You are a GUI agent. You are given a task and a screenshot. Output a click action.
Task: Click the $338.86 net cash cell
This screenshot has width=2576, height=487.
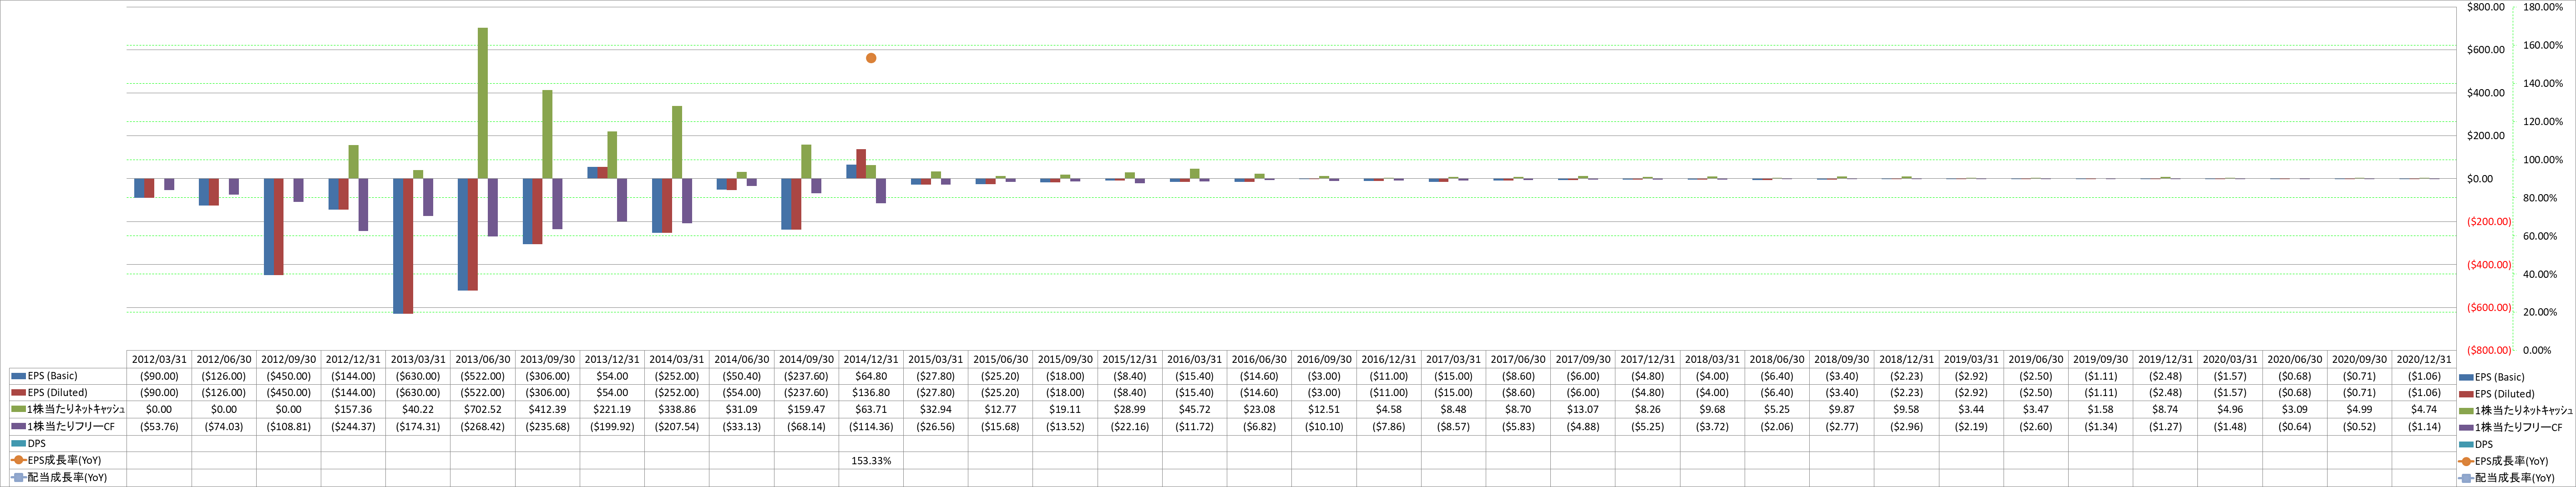tap(677, 410)
